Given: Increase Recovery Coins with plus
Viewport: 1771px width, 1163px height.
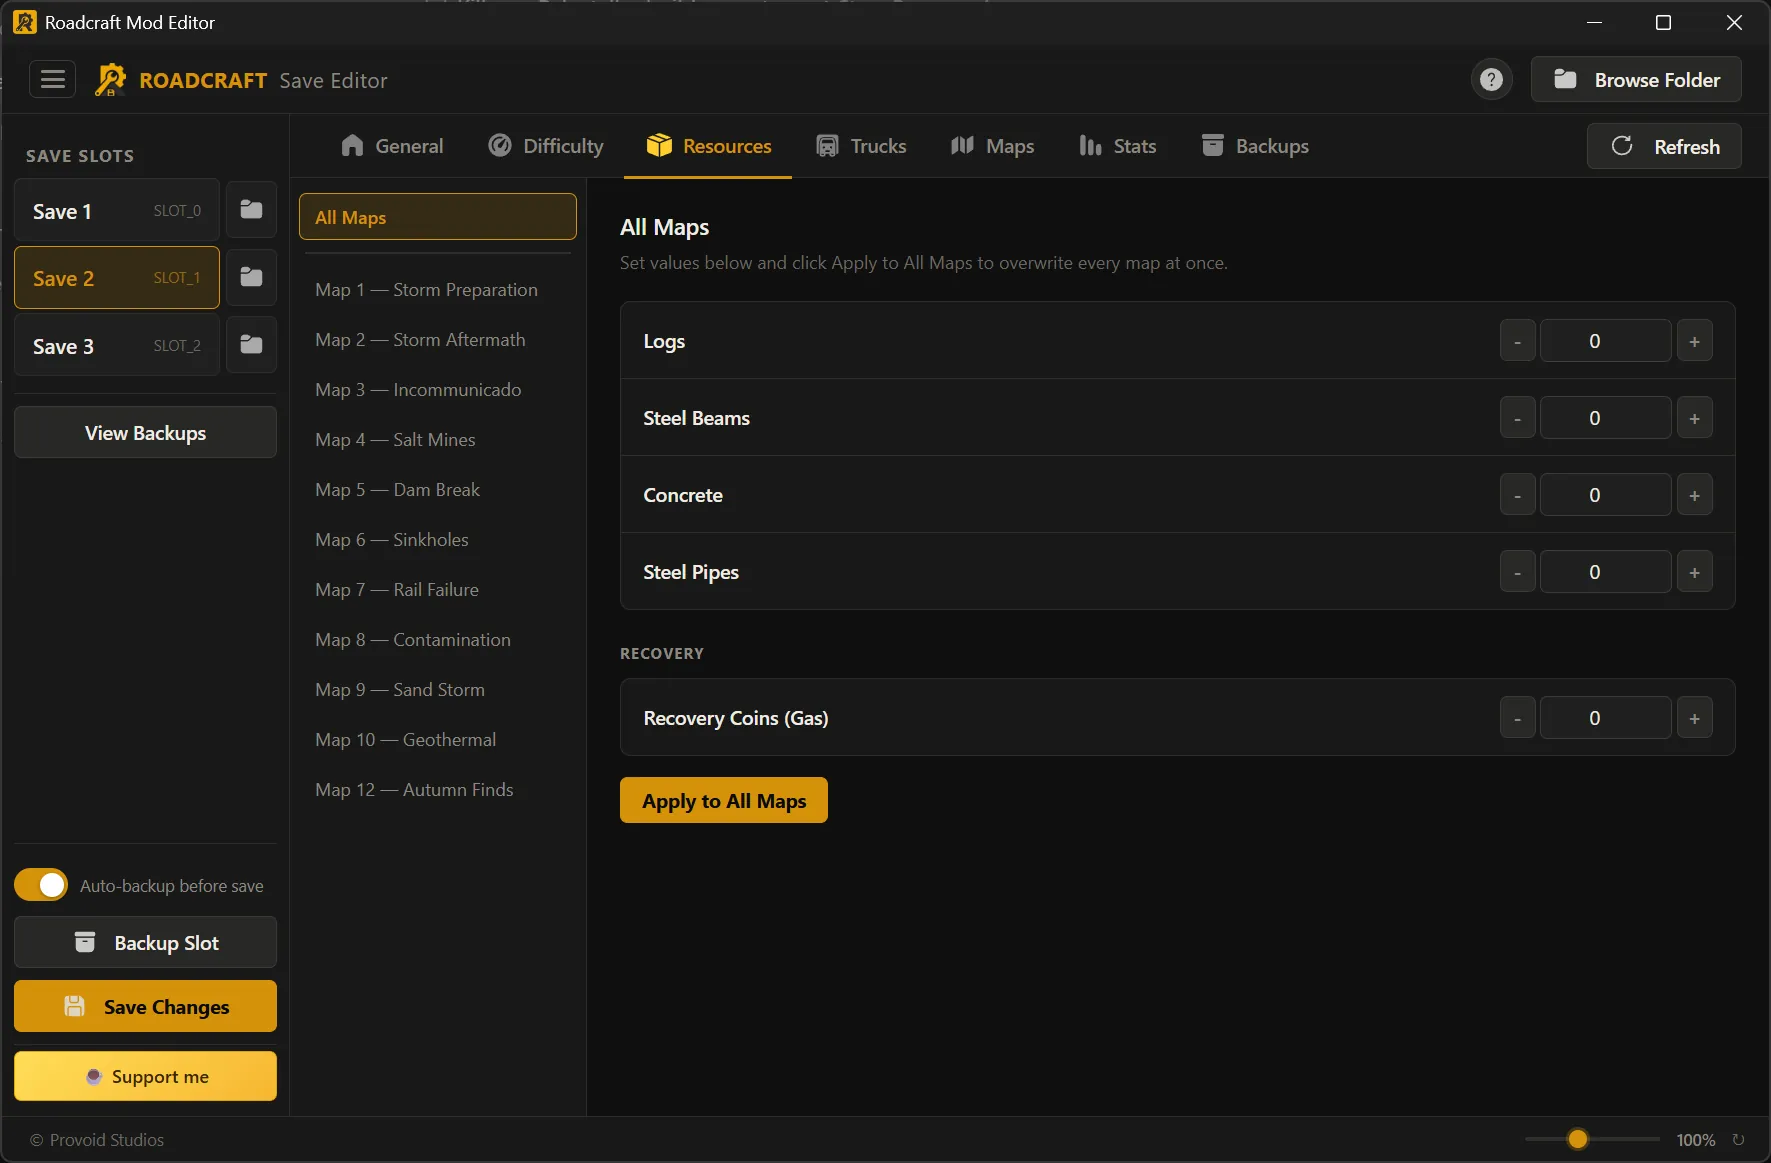Looking at the screenshot, I should point(1694,718).
